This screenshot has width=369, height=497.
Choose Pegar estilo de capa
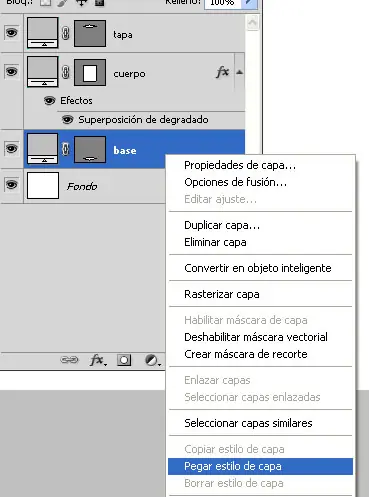(260, 466)
